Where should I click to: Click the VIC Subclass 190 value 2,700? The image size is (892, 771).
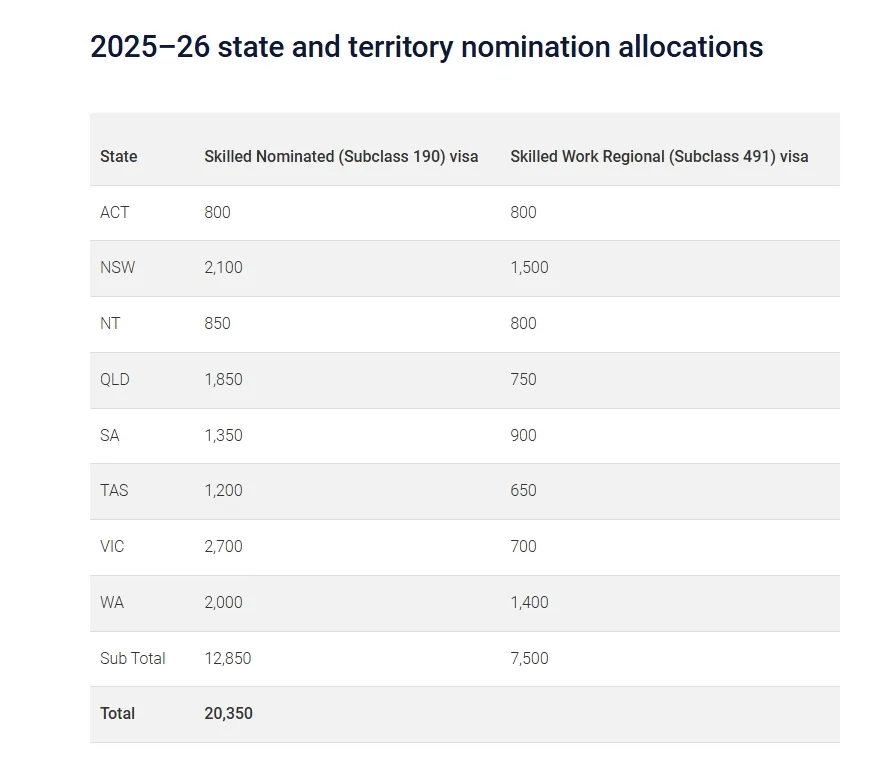223,547
